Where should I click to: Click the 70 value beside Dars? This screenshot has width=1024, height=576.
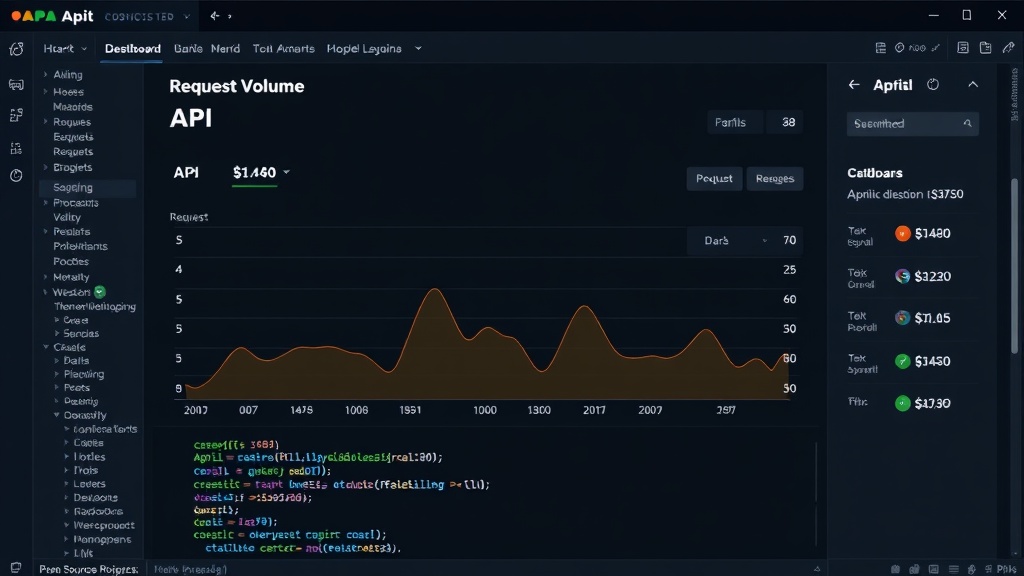coord(789,240)
